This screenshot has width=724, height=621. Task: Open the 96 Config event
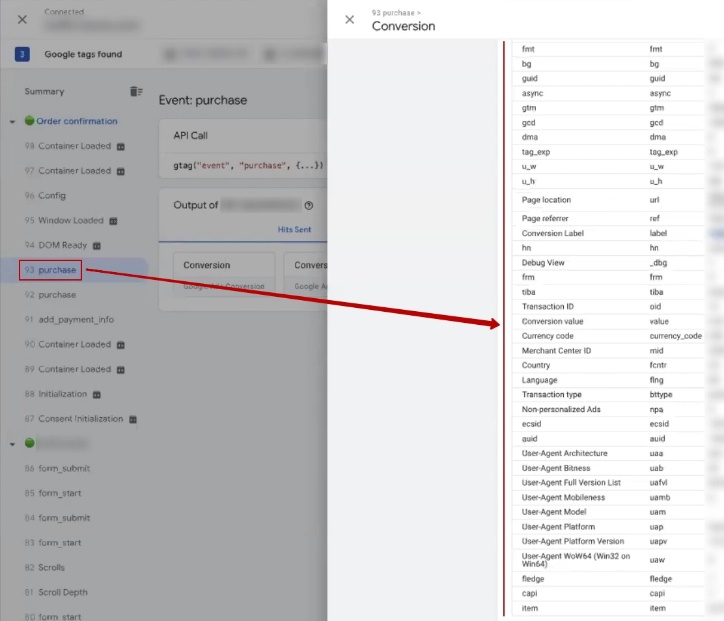45,196
